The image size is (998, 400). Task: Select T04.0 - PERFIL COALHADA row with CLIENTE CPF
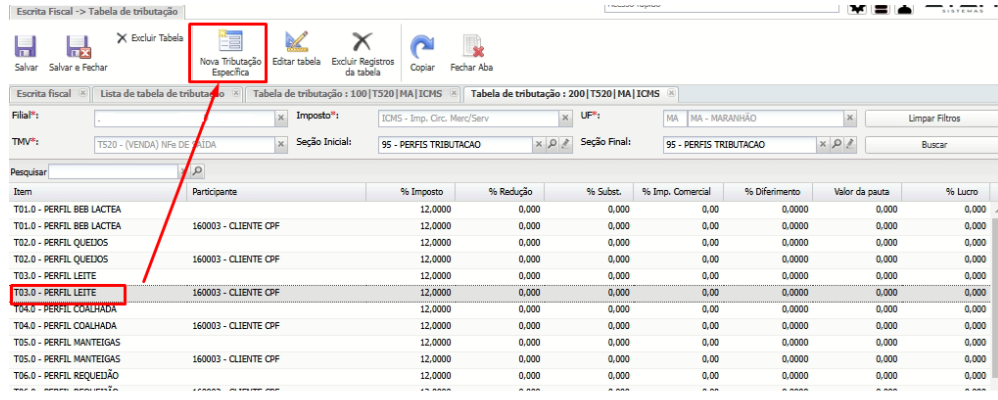[x=500, y=325]
